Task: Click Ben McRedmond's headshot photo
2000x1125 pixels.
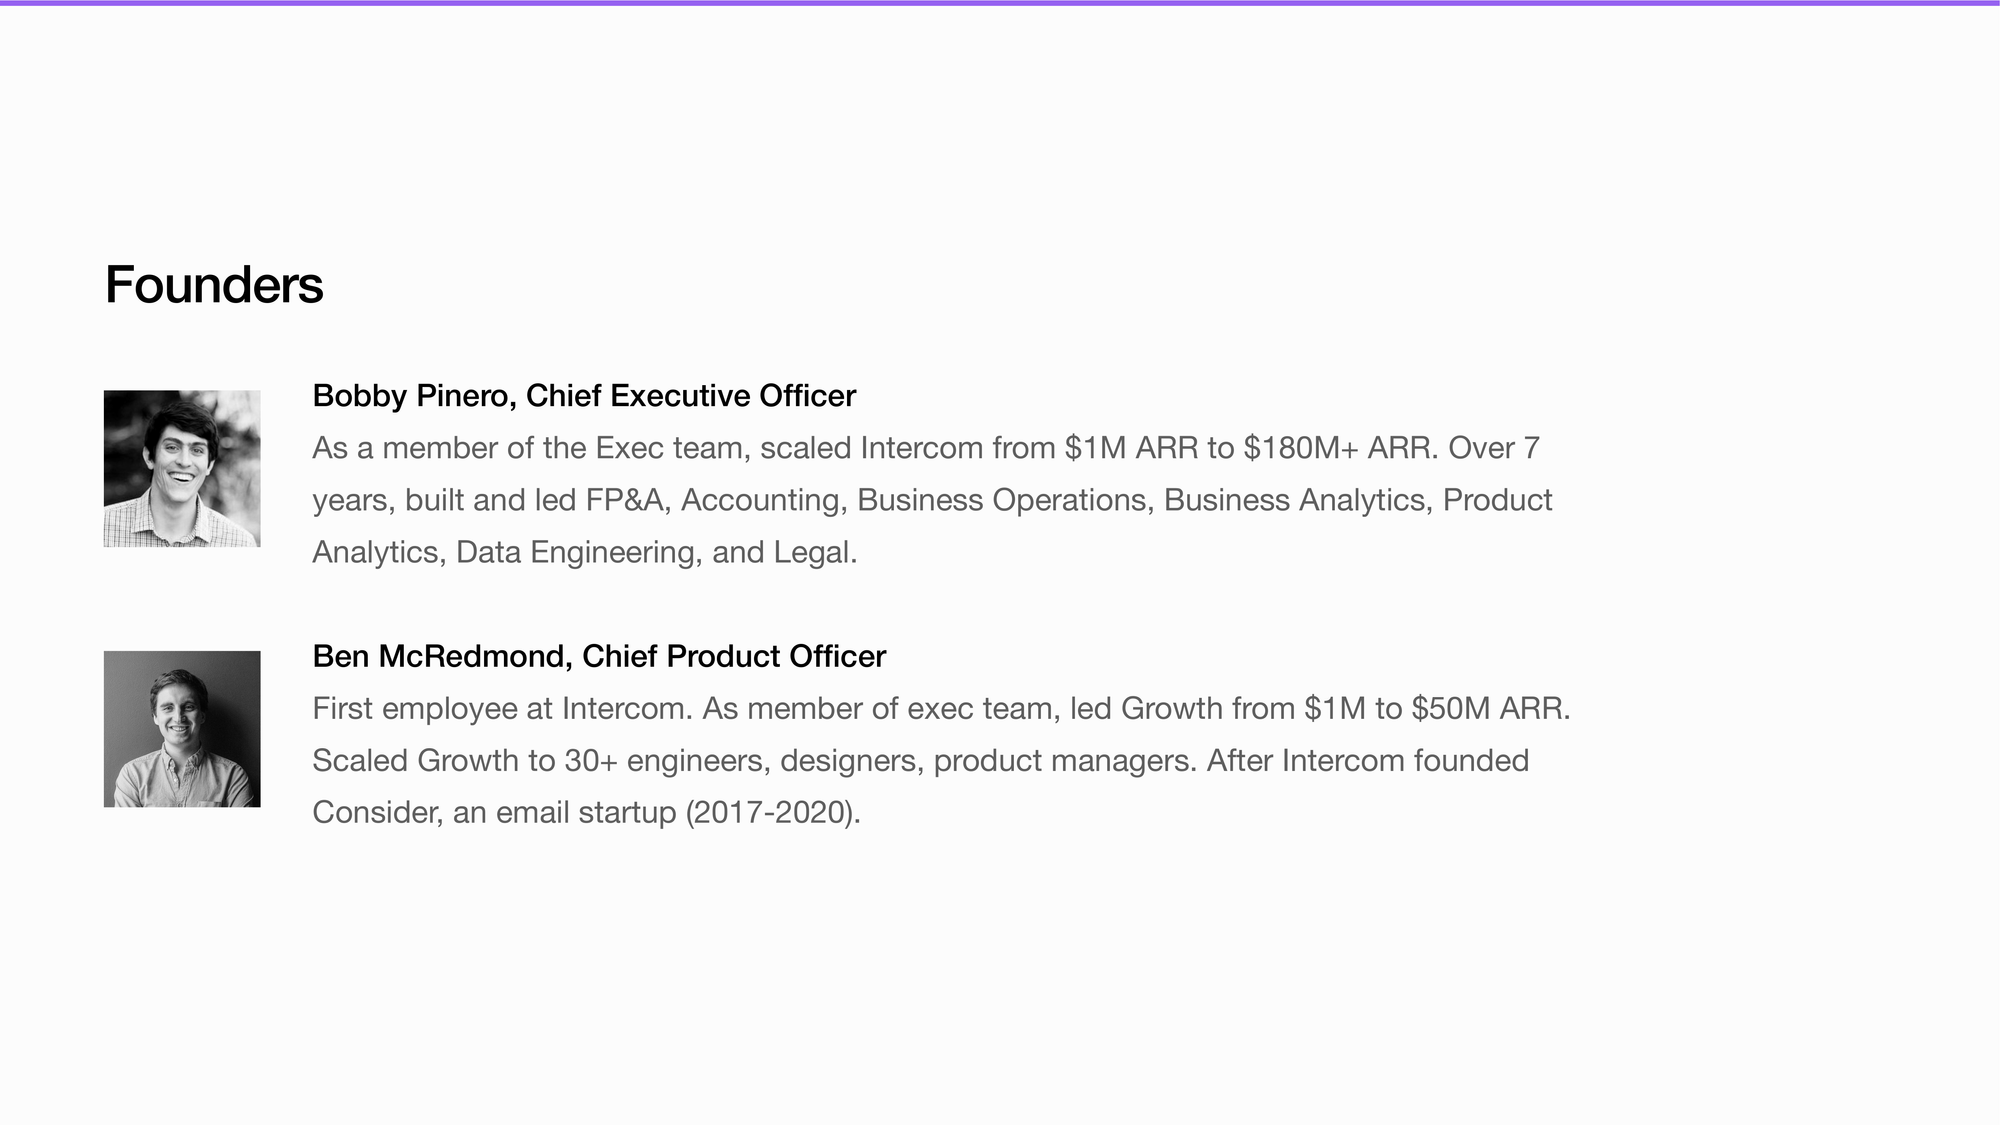Action: 182,729
